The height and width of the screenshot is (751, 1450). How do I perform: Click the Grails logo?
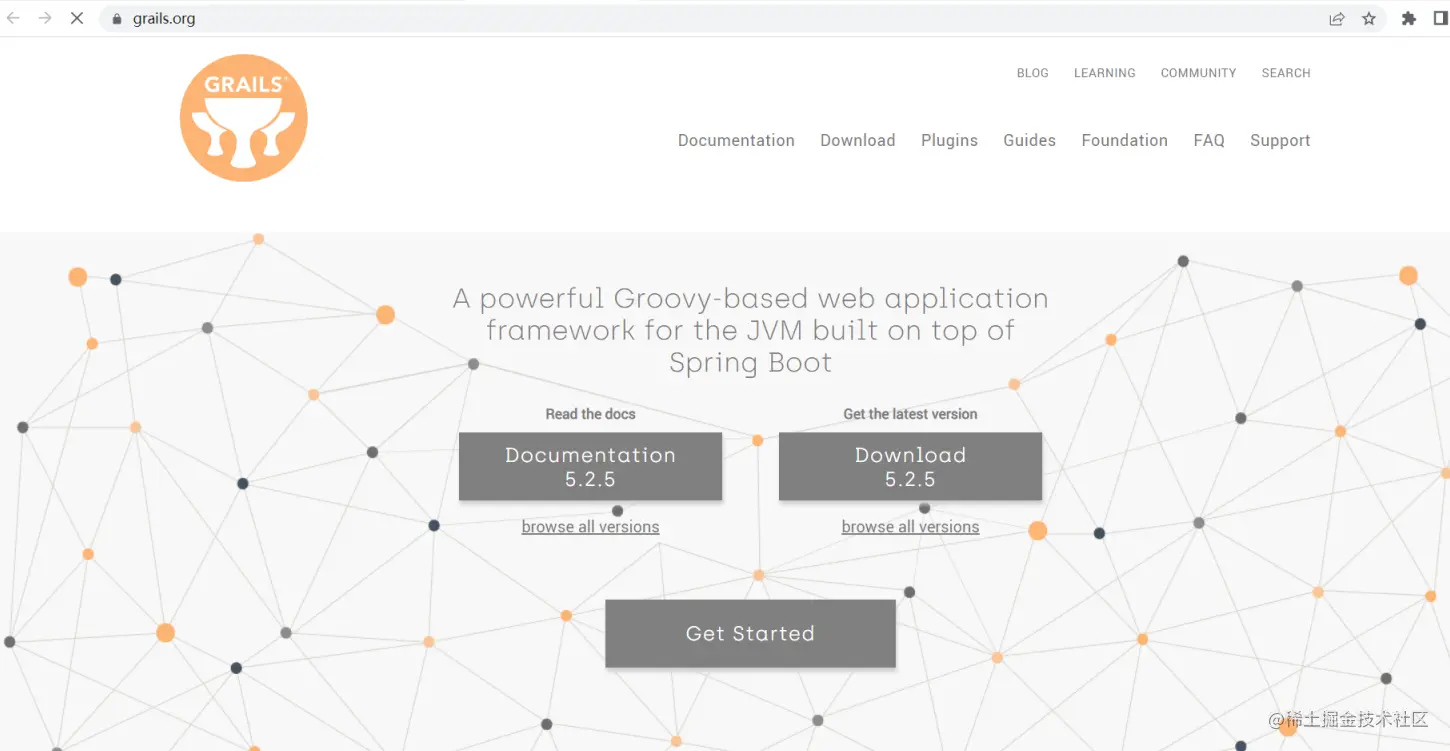244,118
